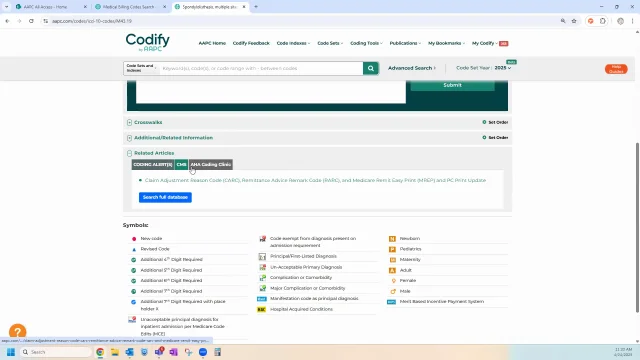640x360 pixels.
Task: Collapse the Related Articles section
Action: [129, 153]
